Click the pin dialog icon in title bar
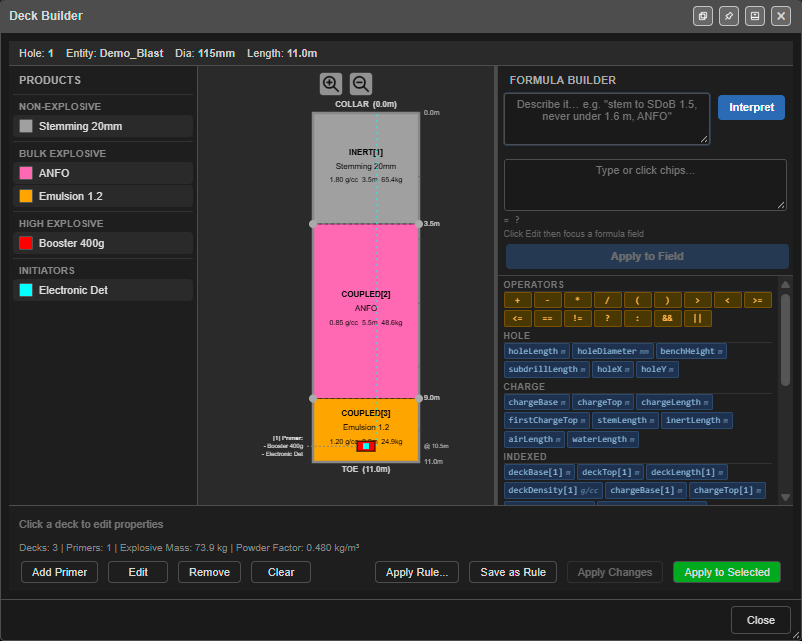This screenshot has width=802, height=641. 729,16
